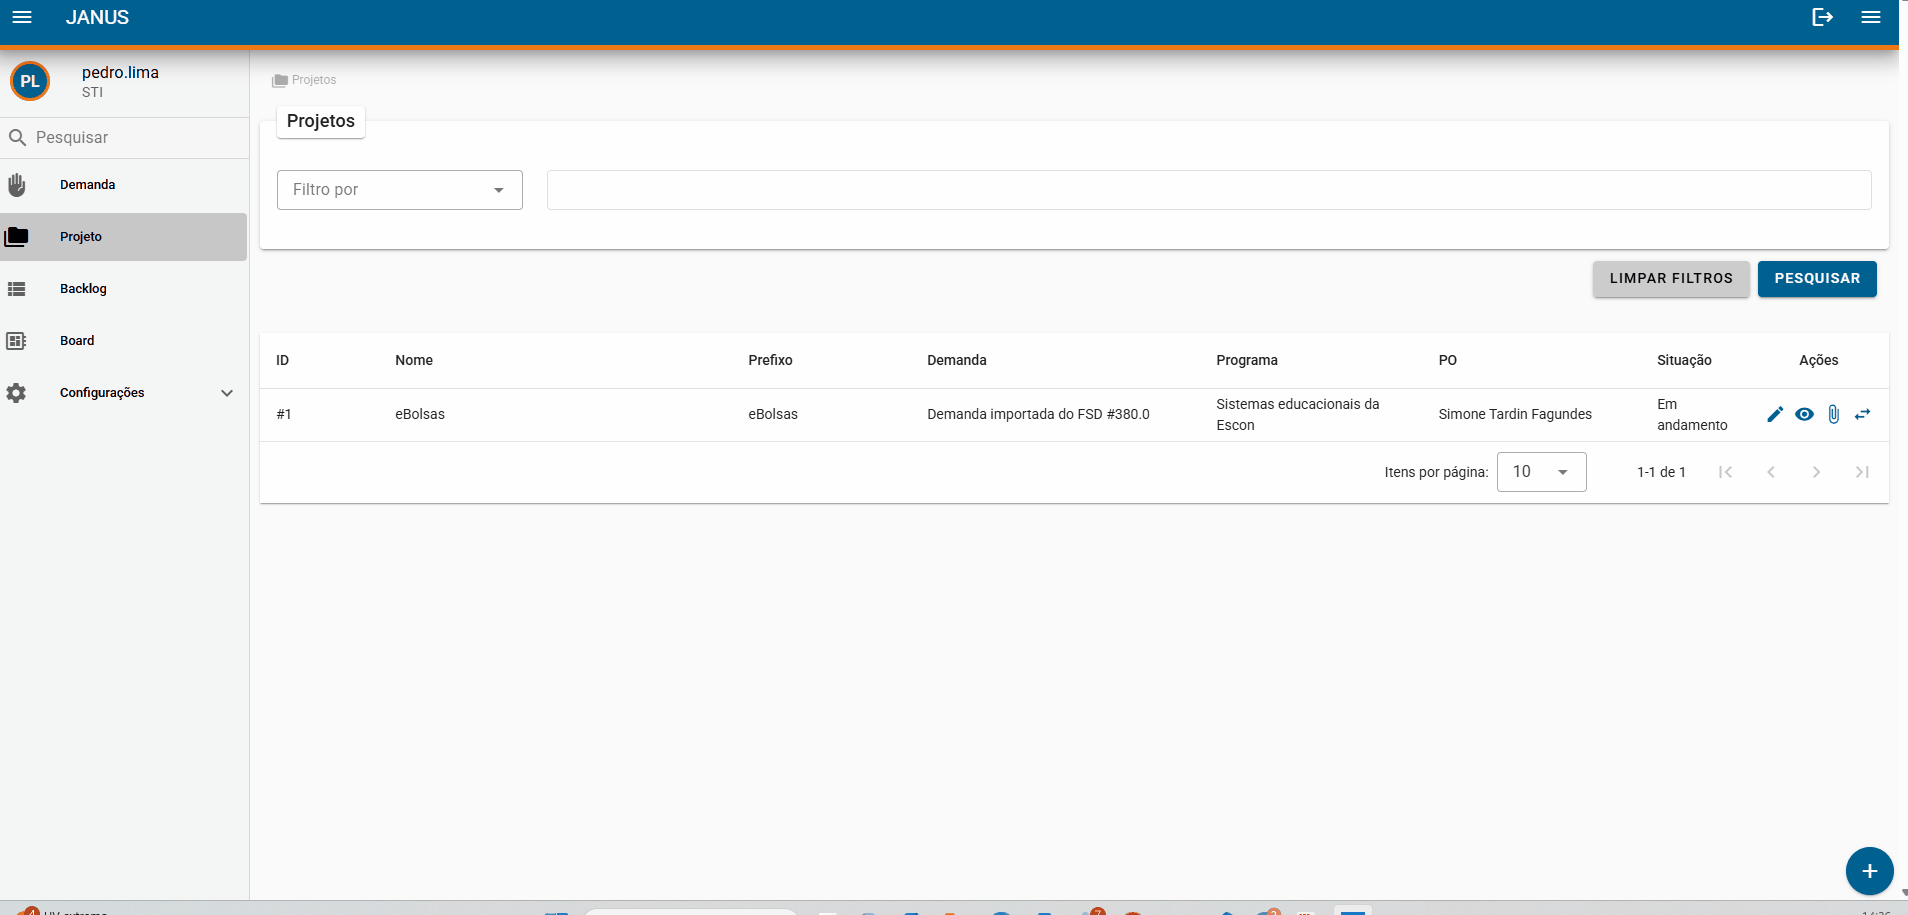Click the Configurações gear icon
Viewport: 1908px width, 915px height.
coord(16,393)
